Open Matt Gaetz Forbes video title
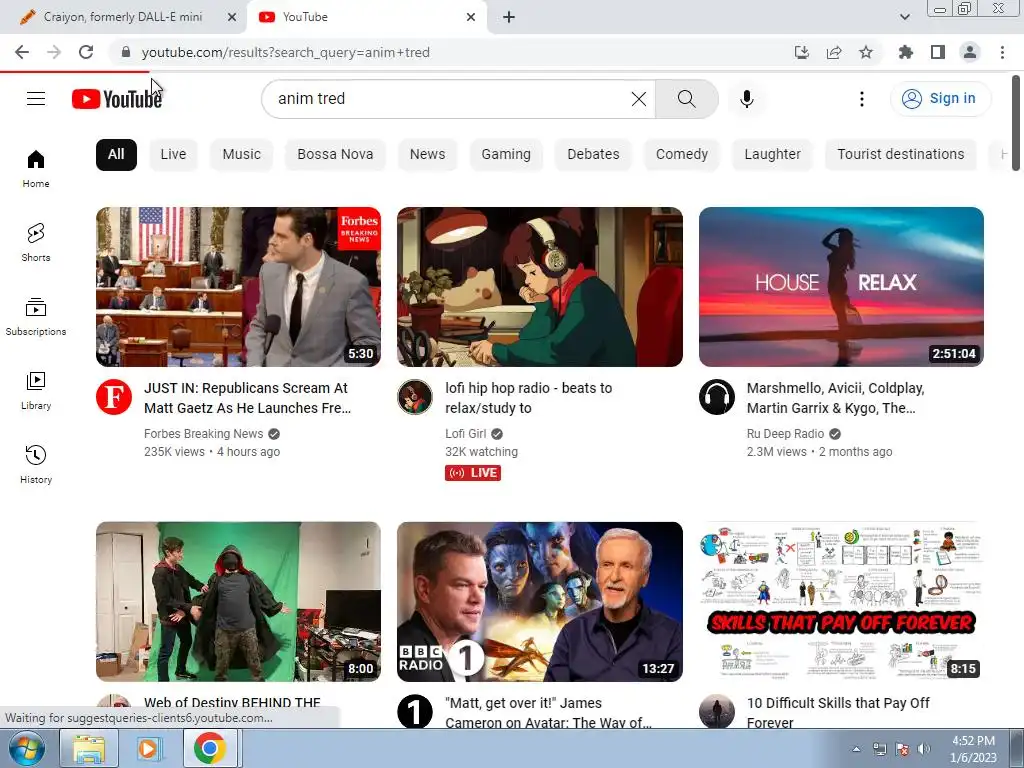The image size is (1024, 768). click(248, 398)
